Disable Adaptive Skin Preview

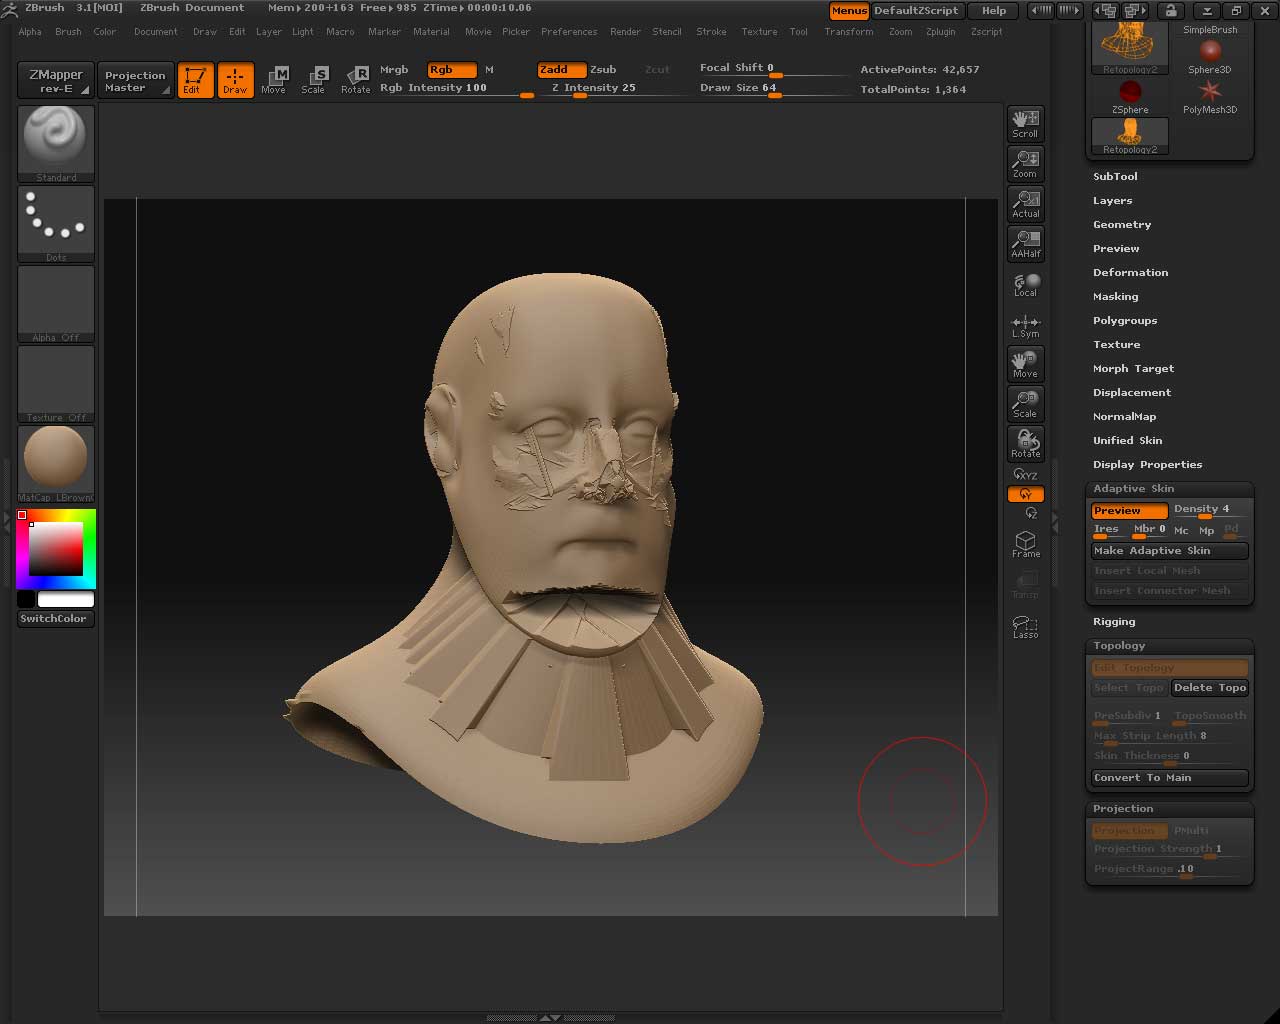point(1129,511)
